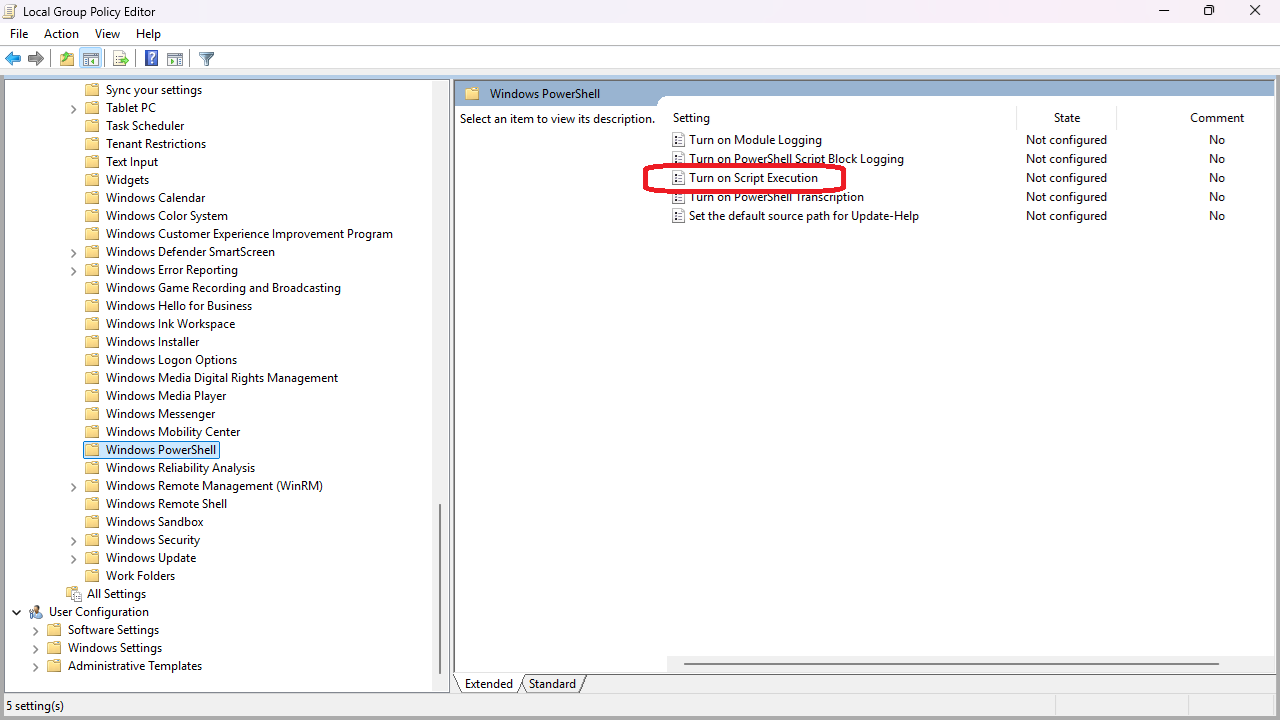Select Windows Media Digital Rights Management
This screenshot has width=1280, height=720.
point(222,378)
